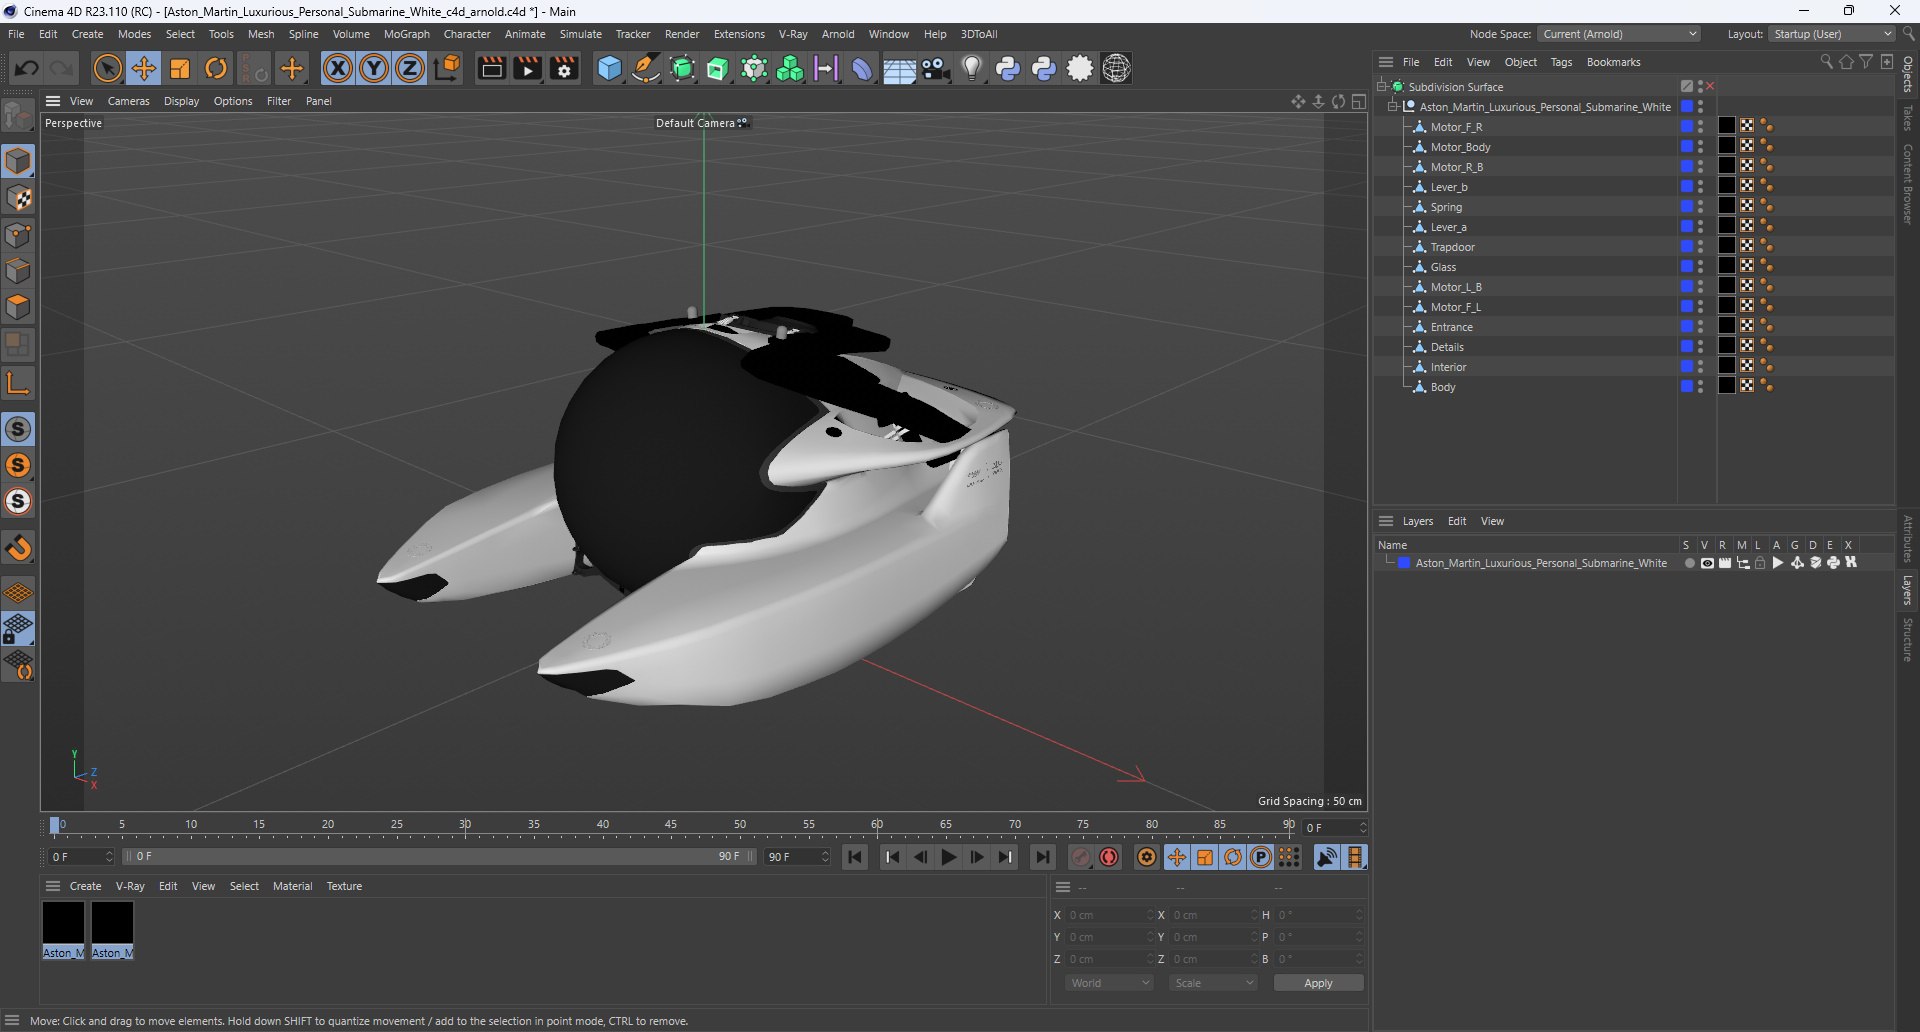
Task: Open the Arnold menu
Action: 838,34
